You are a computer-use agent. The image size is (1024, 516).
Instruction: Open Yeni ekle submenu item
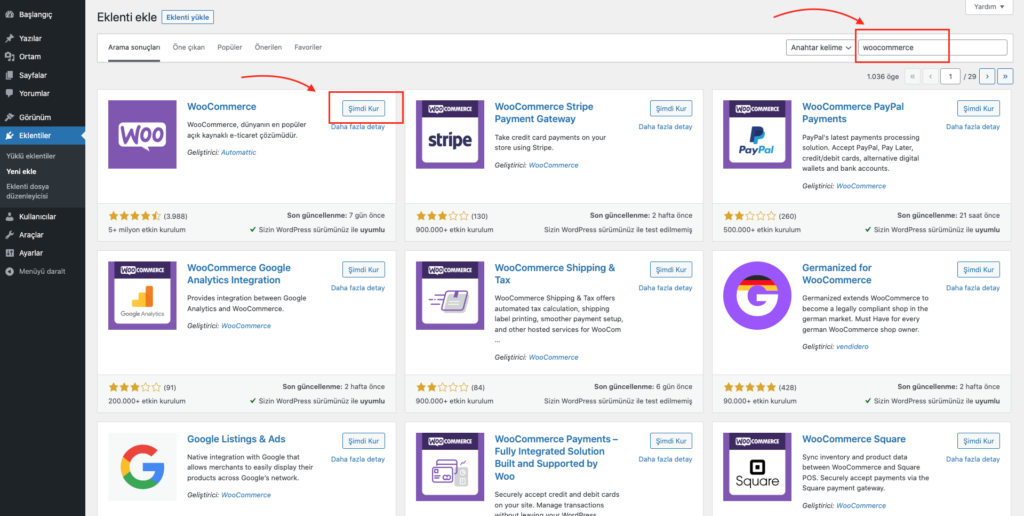(x=21, y=171)
